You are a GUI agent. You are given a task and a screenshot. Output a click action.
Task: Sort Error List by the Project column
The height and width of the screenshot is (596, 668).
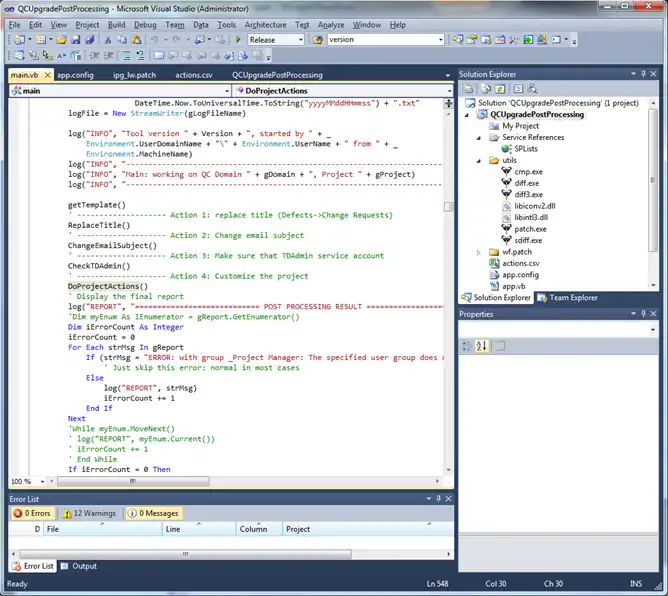[368, 529]
